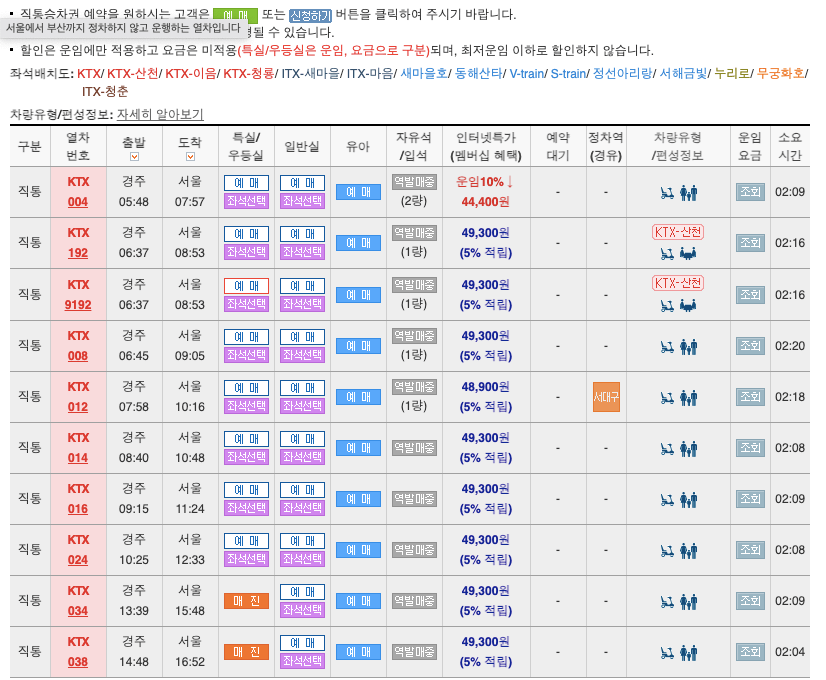Click the family seat icon for train KTX 004
The image size is (826, 680).
click(x=689, y=192)
